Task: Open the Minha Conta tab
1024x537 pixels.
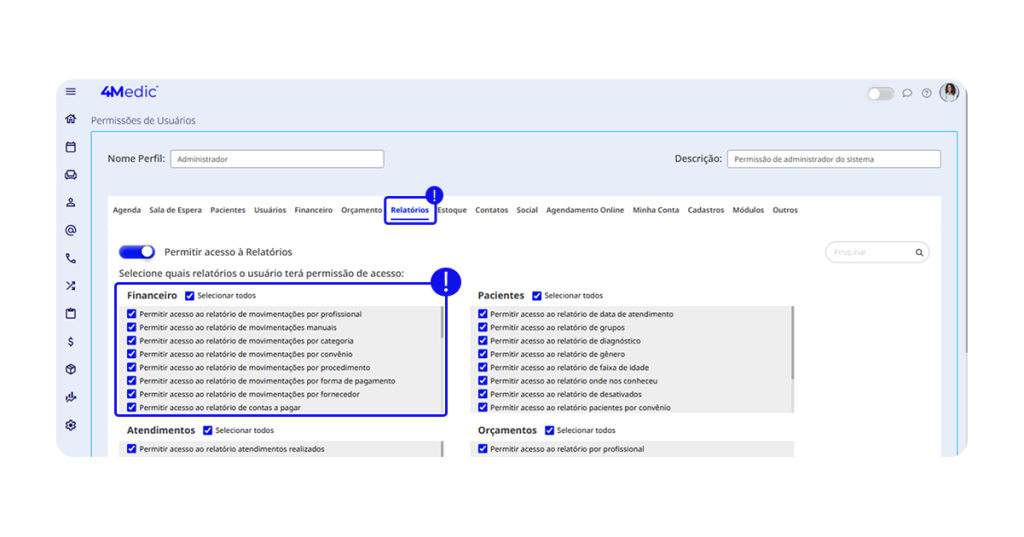Action: [656, 210]
